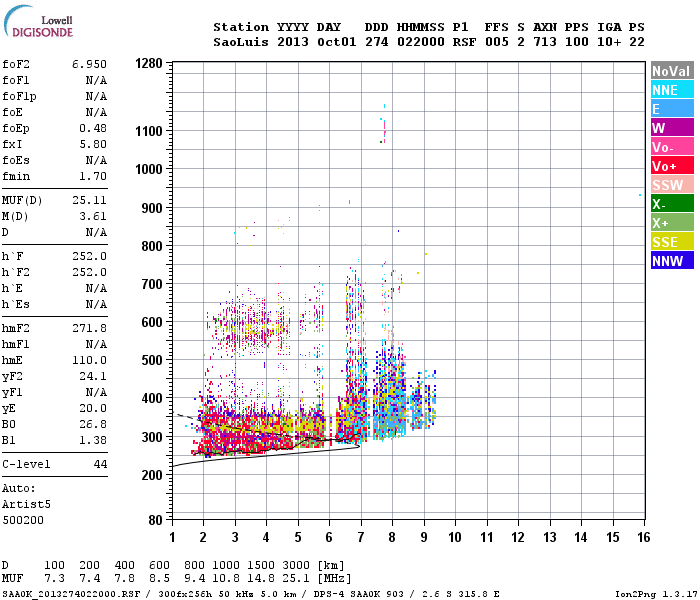Click the 713 AXN header value

pos(545,42)
